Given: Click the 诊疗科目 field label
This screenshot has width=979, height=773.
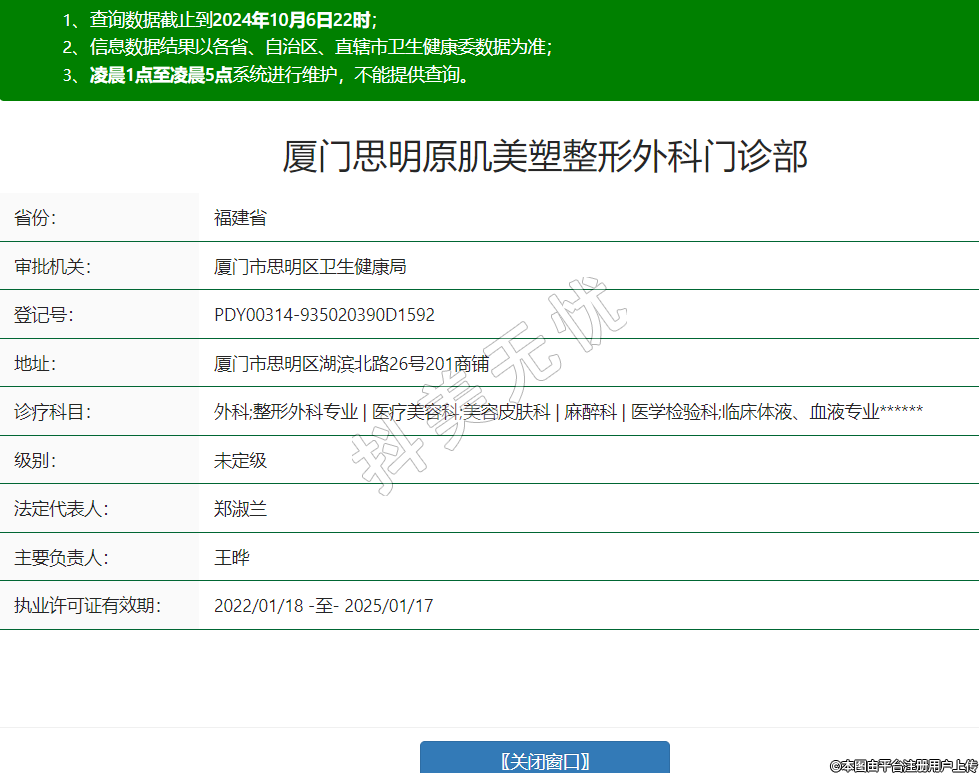Looking at the screenshot, I should (x=52, y=412).
